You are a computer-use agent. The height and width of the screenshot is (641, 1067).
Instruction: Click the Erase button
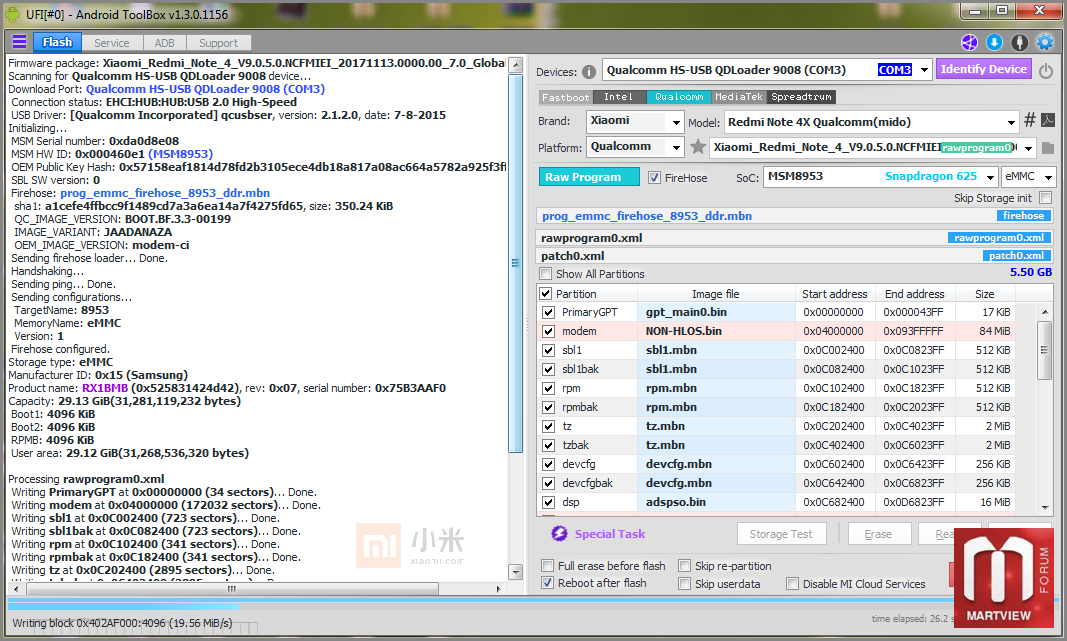879,534
